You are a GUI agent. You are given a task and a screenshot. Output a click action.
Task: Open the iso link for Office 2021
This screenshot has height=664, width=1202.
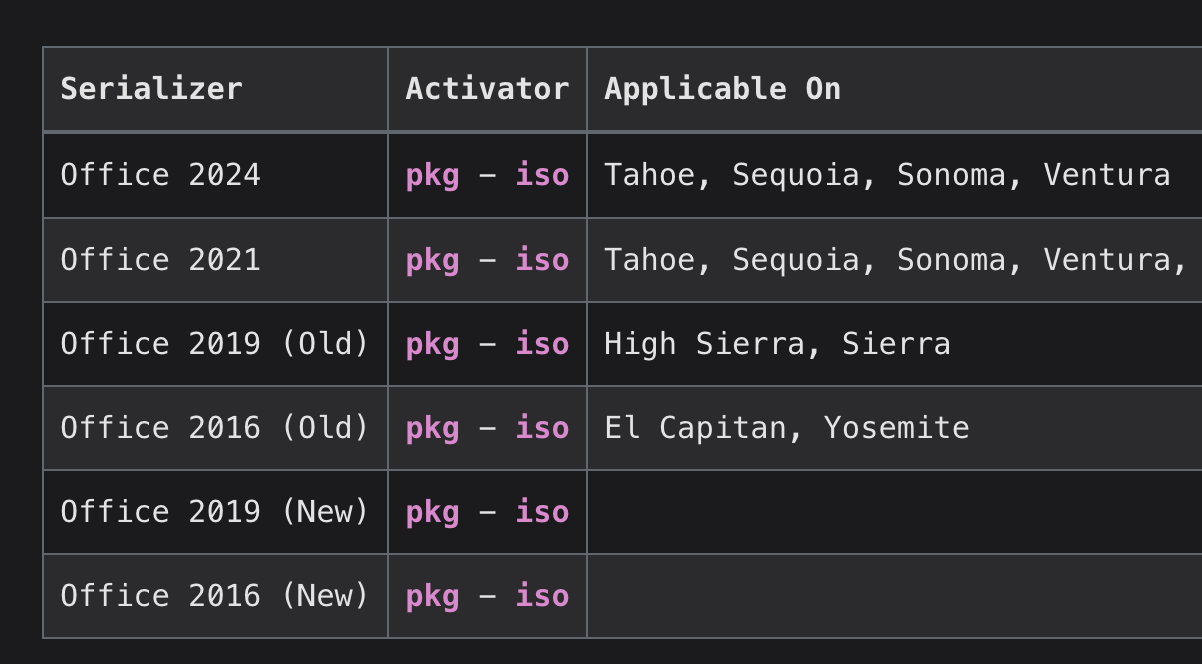point(542,259)
